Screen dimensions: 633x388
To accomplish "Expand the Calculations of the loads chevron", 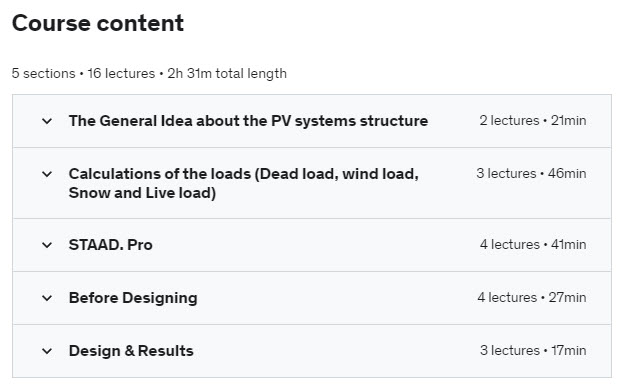I will click(x=47, y=174).
